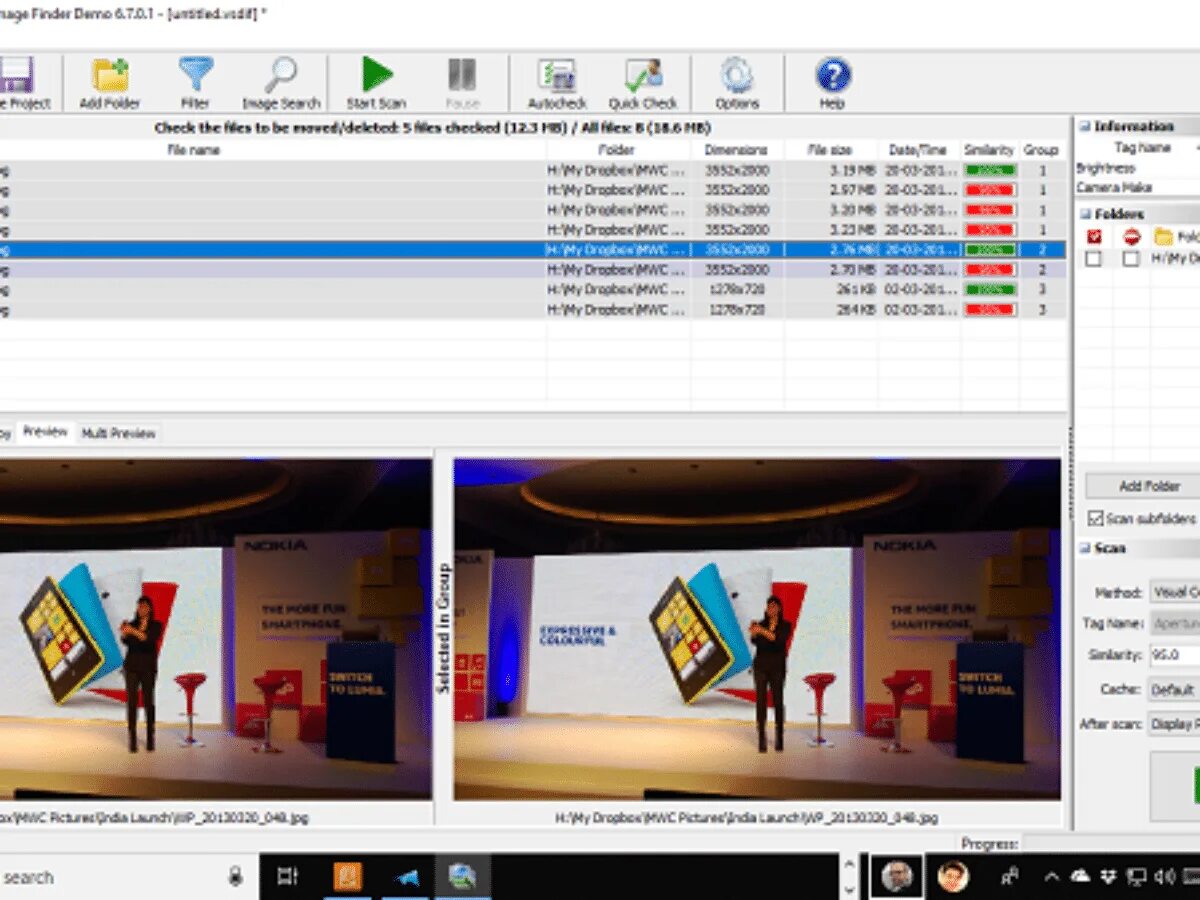Select the row with file size 2.76 MB
The width and height of the screenshot is (1200, 900).
pyautogui.click(x=533, y=250)
